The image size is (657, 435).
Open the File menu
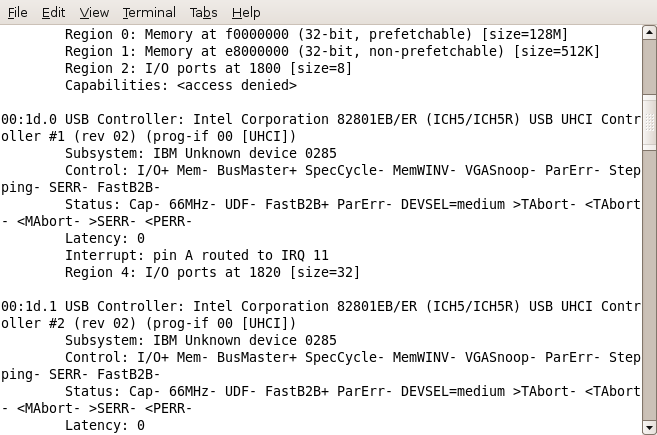point(18,13)
